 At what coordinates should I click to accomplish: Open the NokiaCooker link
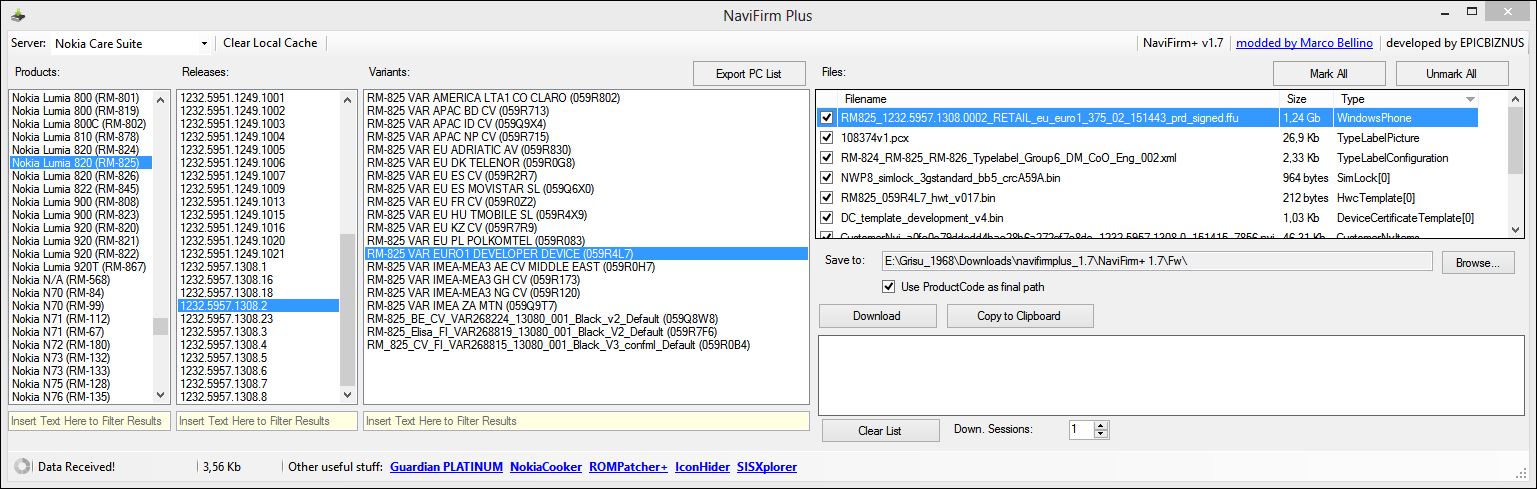545,467
